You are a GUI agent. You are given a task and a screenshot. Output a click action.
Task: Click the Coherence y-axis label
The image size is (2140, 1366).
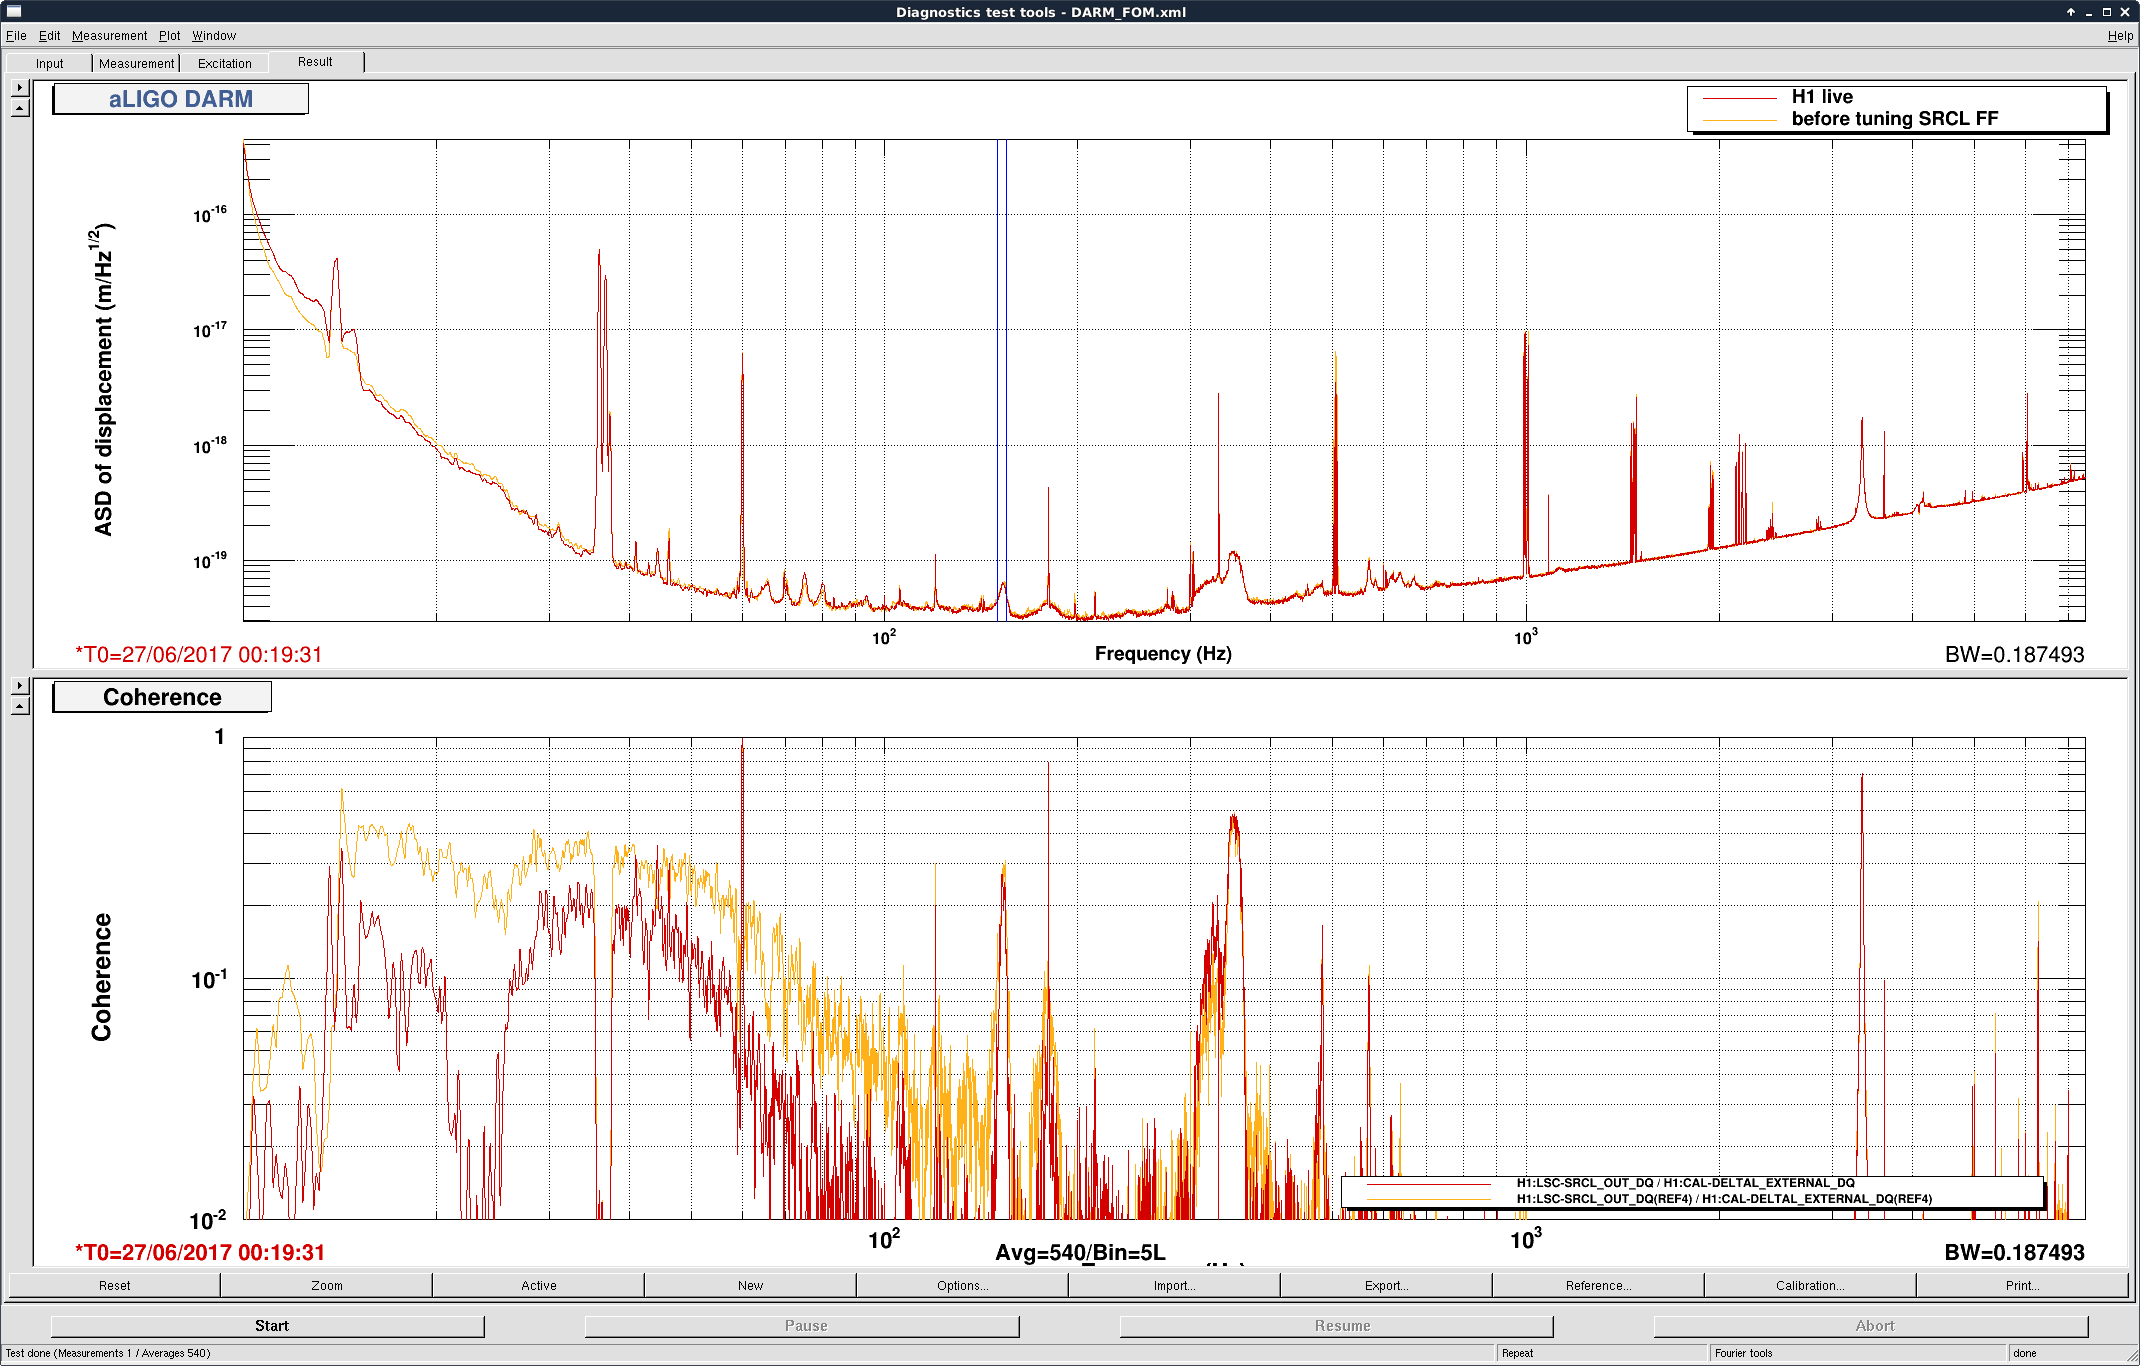pyautogui.click(x=102, y=977)
